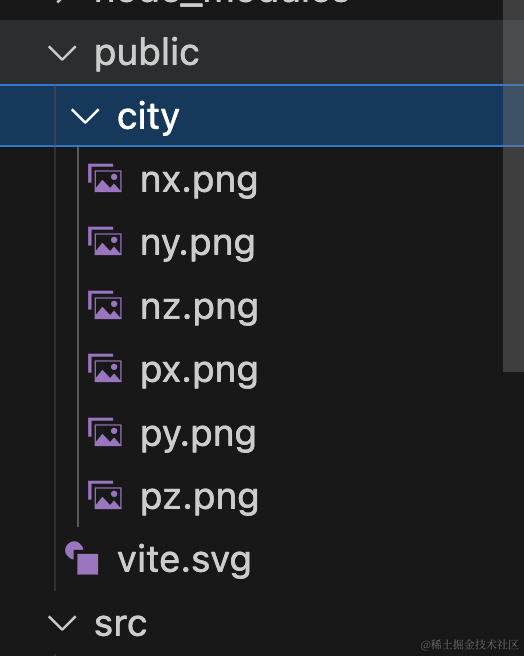Select the public folder label
The height and width of the screenshot is (656, 524).
pos(146,54)
